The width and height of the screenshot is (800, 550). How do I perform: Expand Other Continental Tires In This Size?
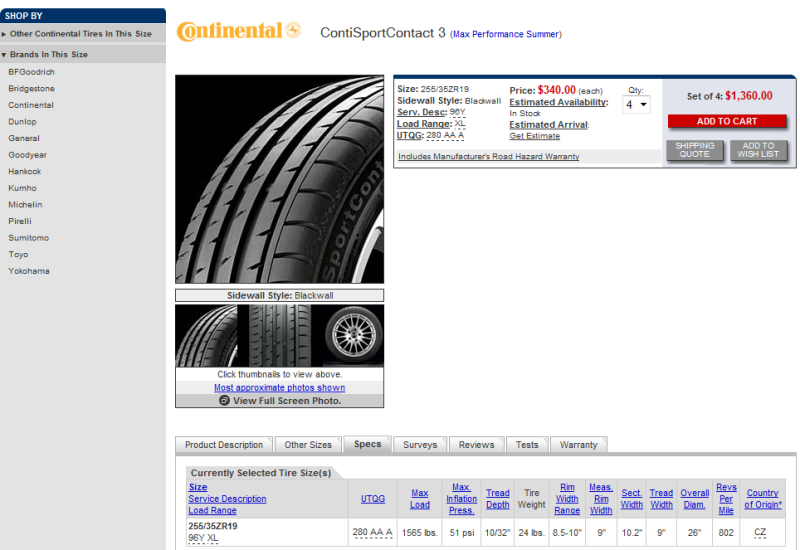(81, 34)
